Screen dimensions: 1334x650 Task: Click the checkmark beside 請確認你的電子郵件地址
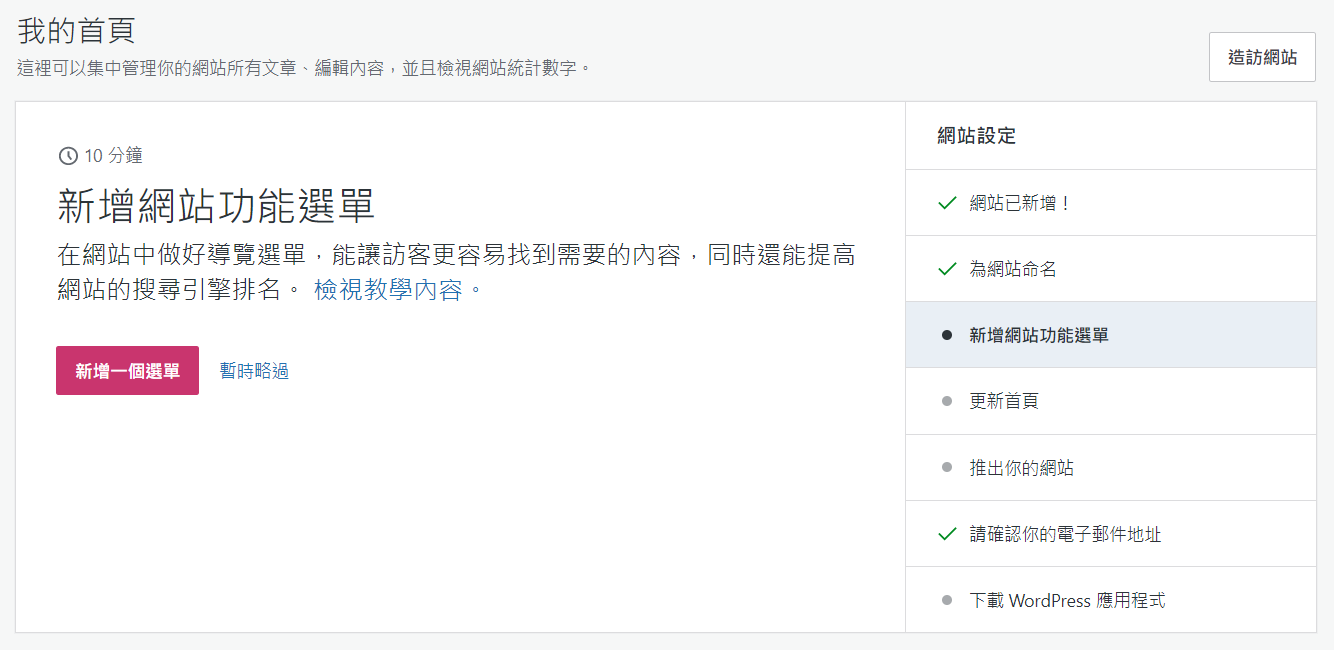click(x=947, y=534)
